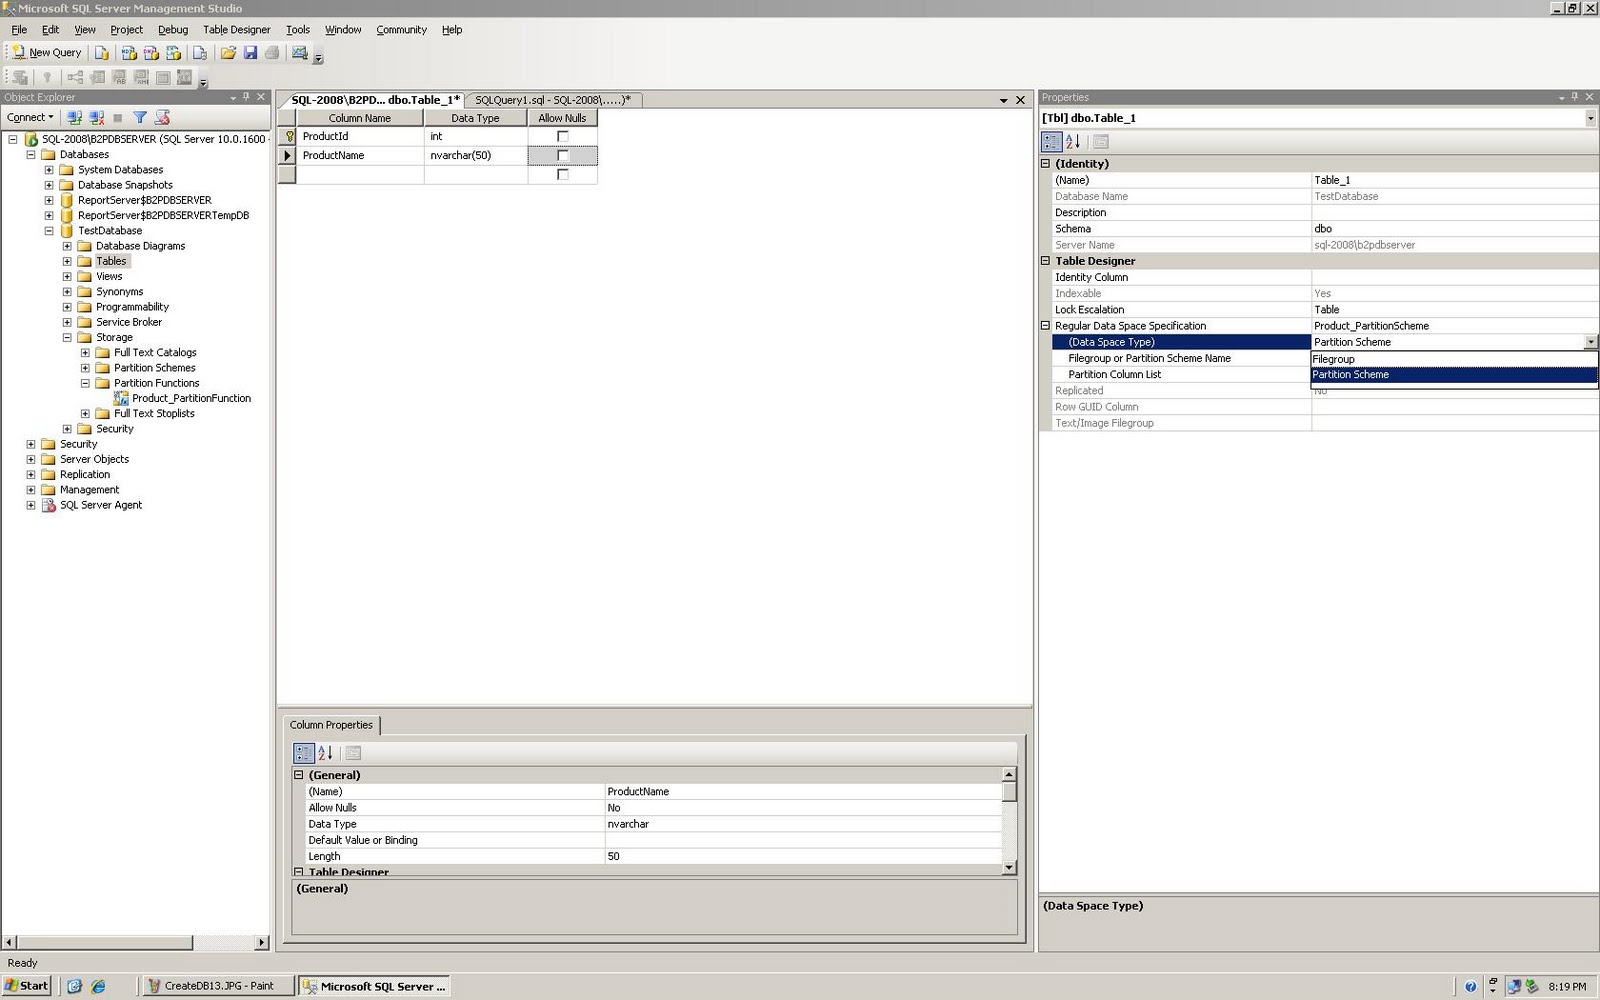Choose Filegroup from the dropdown list
The height and width of the screenshot is (1000, 1600).
pyautogui.click(x=1454, y=359)
